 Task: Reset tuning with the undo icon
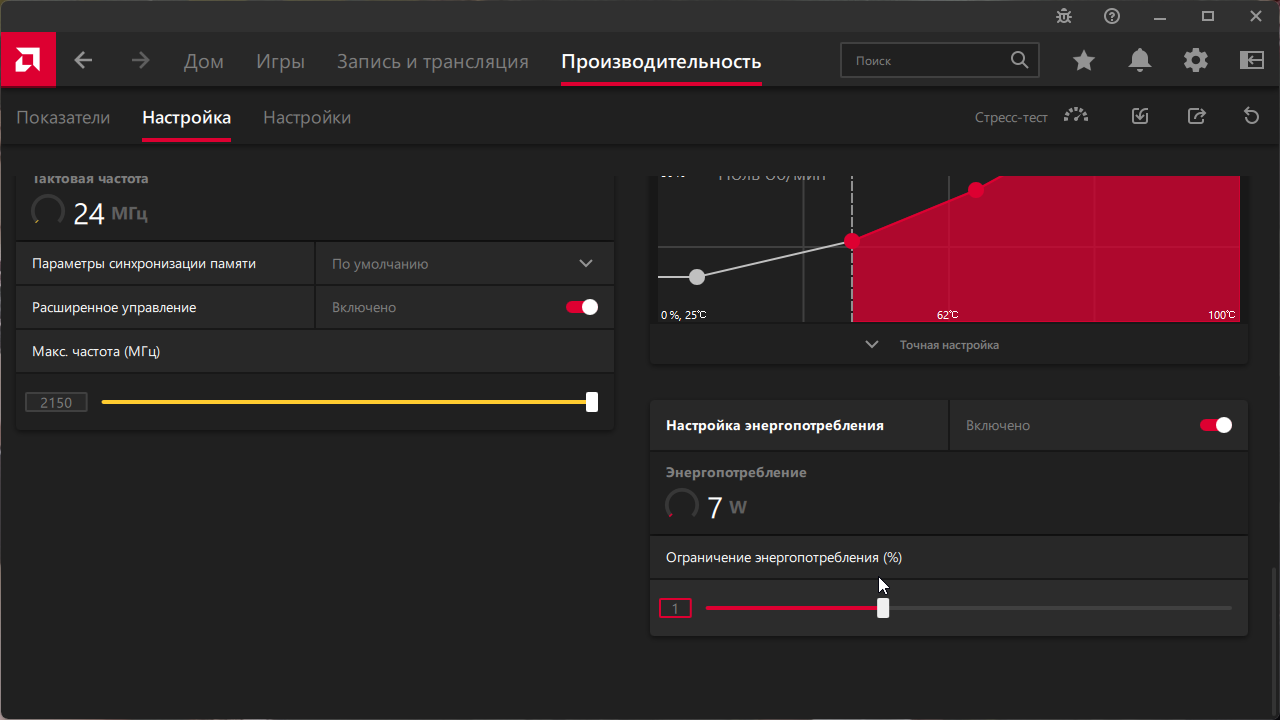pos(1251,116)
